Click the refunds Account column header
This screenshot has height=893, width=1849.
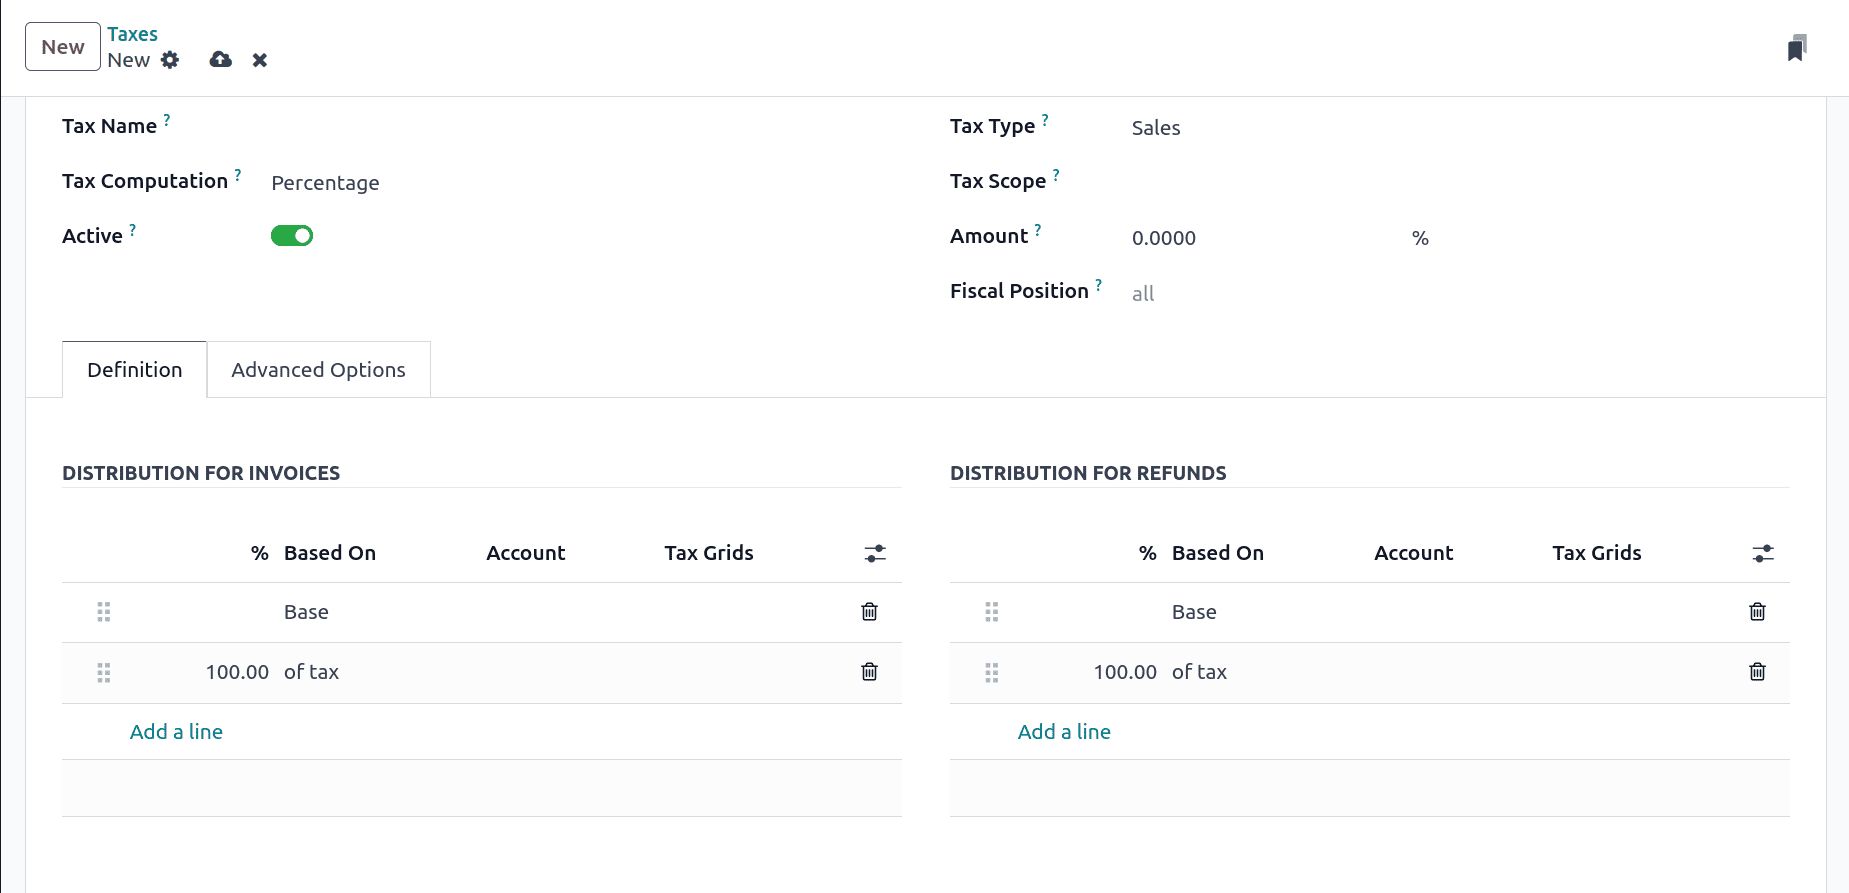pyautogui.click(x=1414, y=553)
